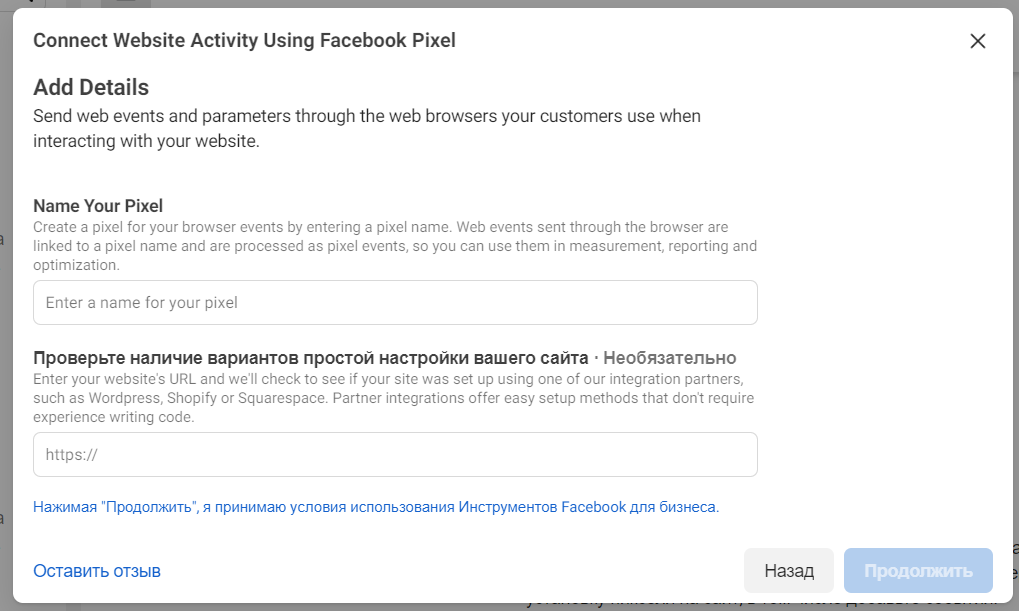
Task: Click the 'Нажимая "Продолжить"' start of terms line
Action: pos(112,507)
